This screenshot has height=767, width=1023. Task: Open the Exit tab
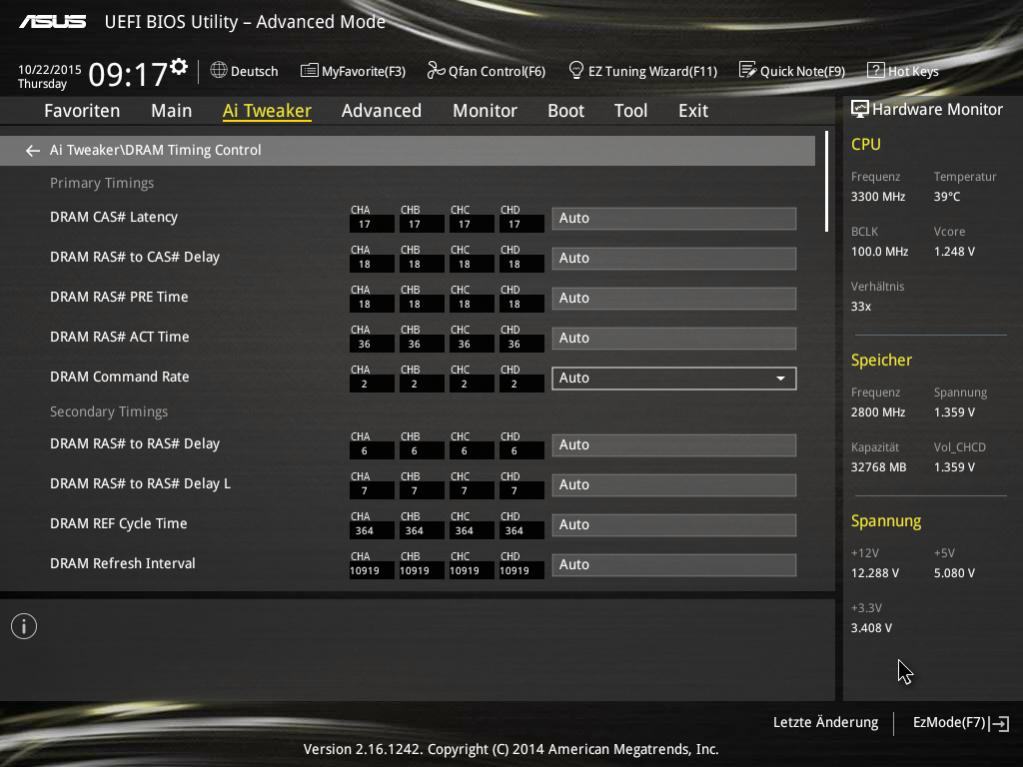[693, 110]
